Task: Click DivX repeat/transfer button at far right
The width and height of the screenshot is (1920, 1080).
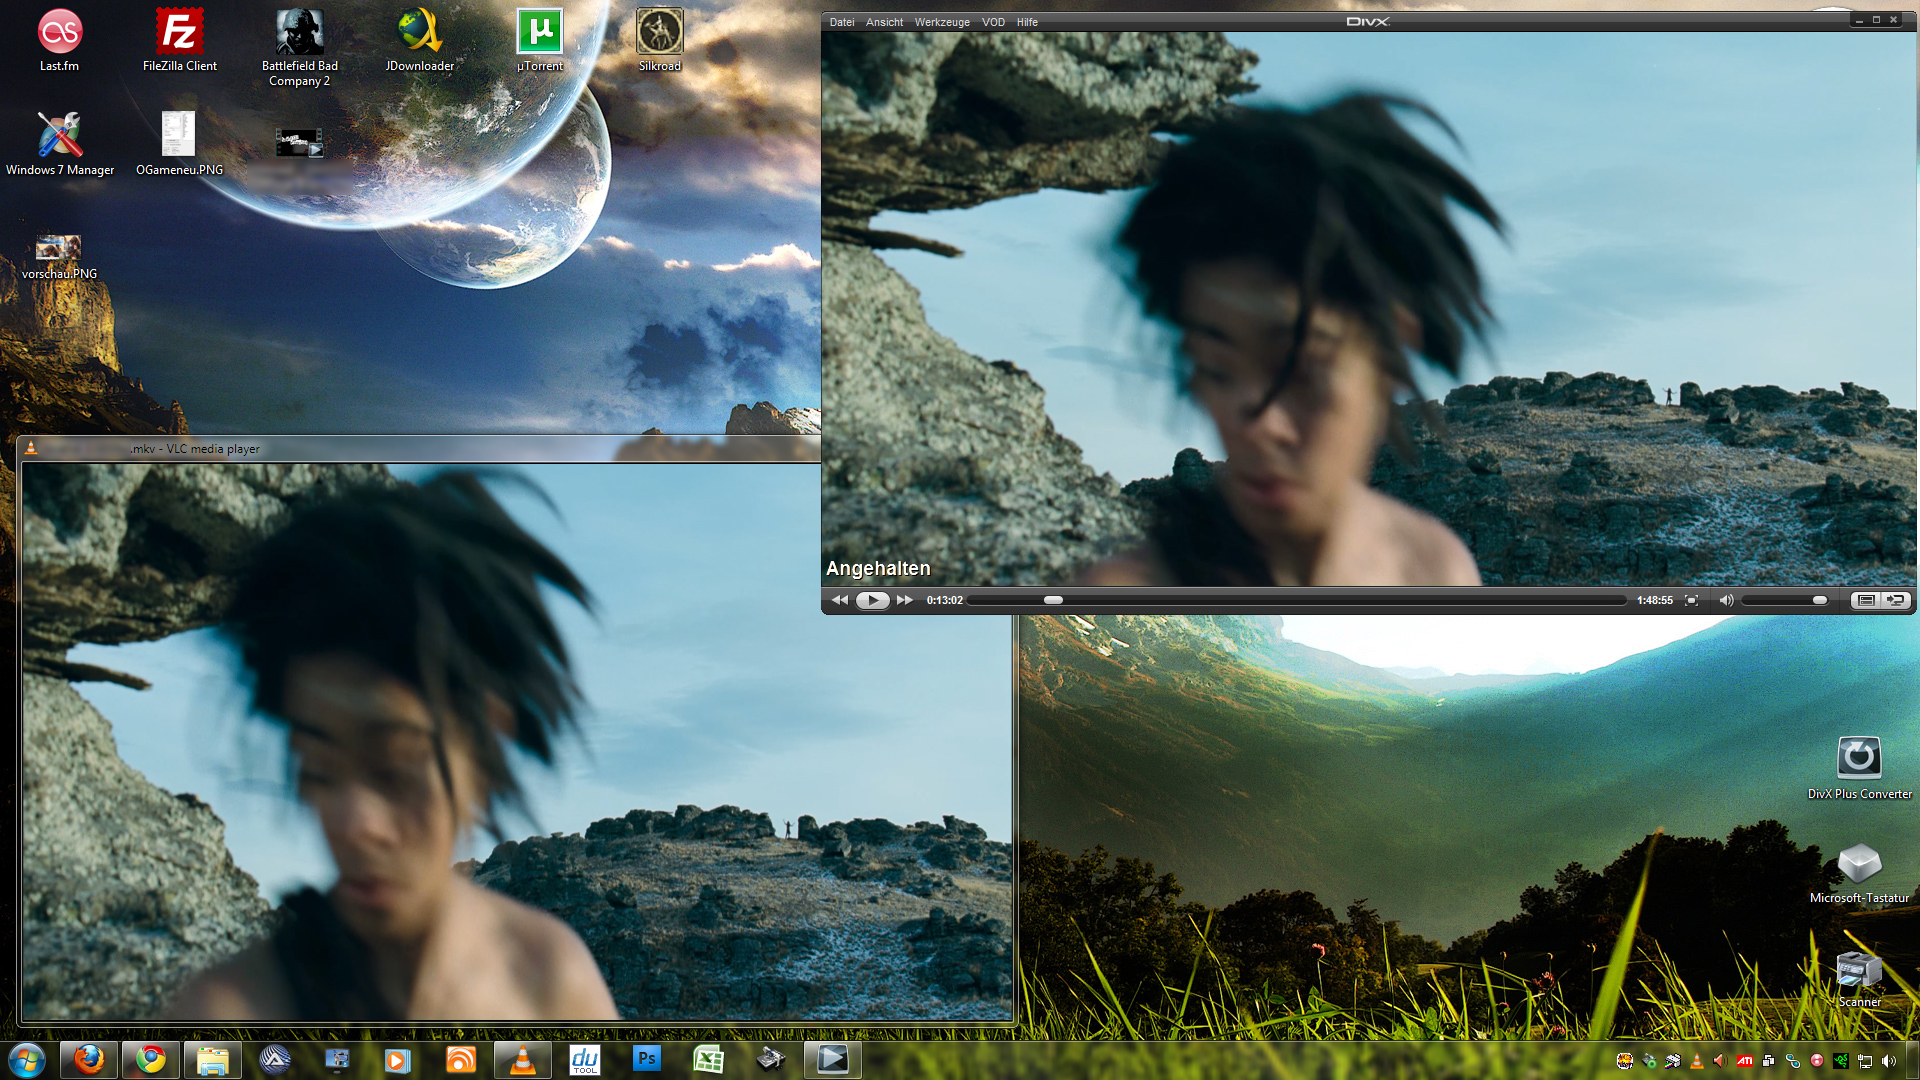Action: [x=1895, y=600]
